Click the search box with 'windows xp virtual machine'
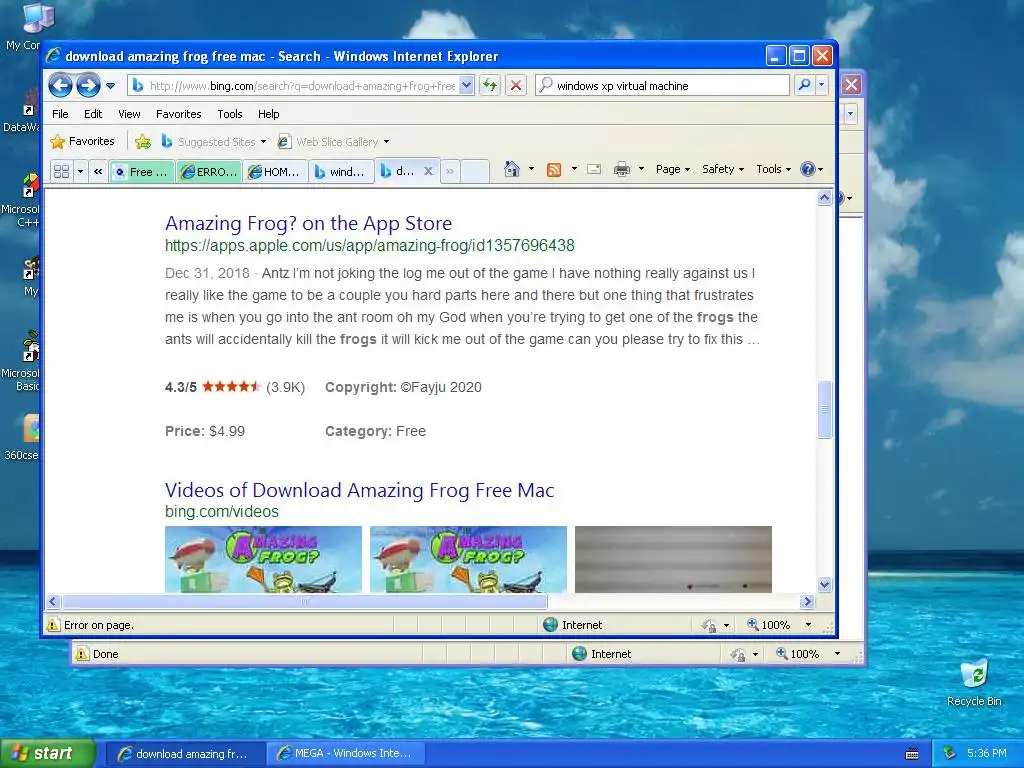 (x=662, y=86)
